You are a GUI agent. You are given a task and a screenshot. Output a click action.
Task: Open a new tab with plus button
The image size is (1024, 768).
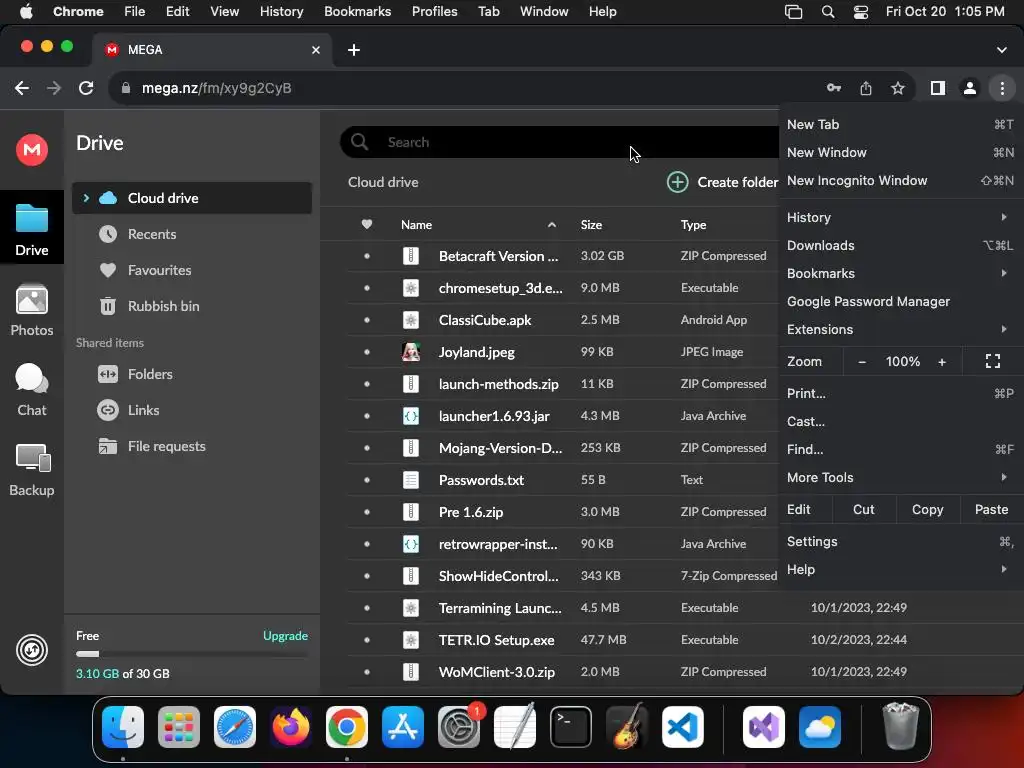(354, 50)
